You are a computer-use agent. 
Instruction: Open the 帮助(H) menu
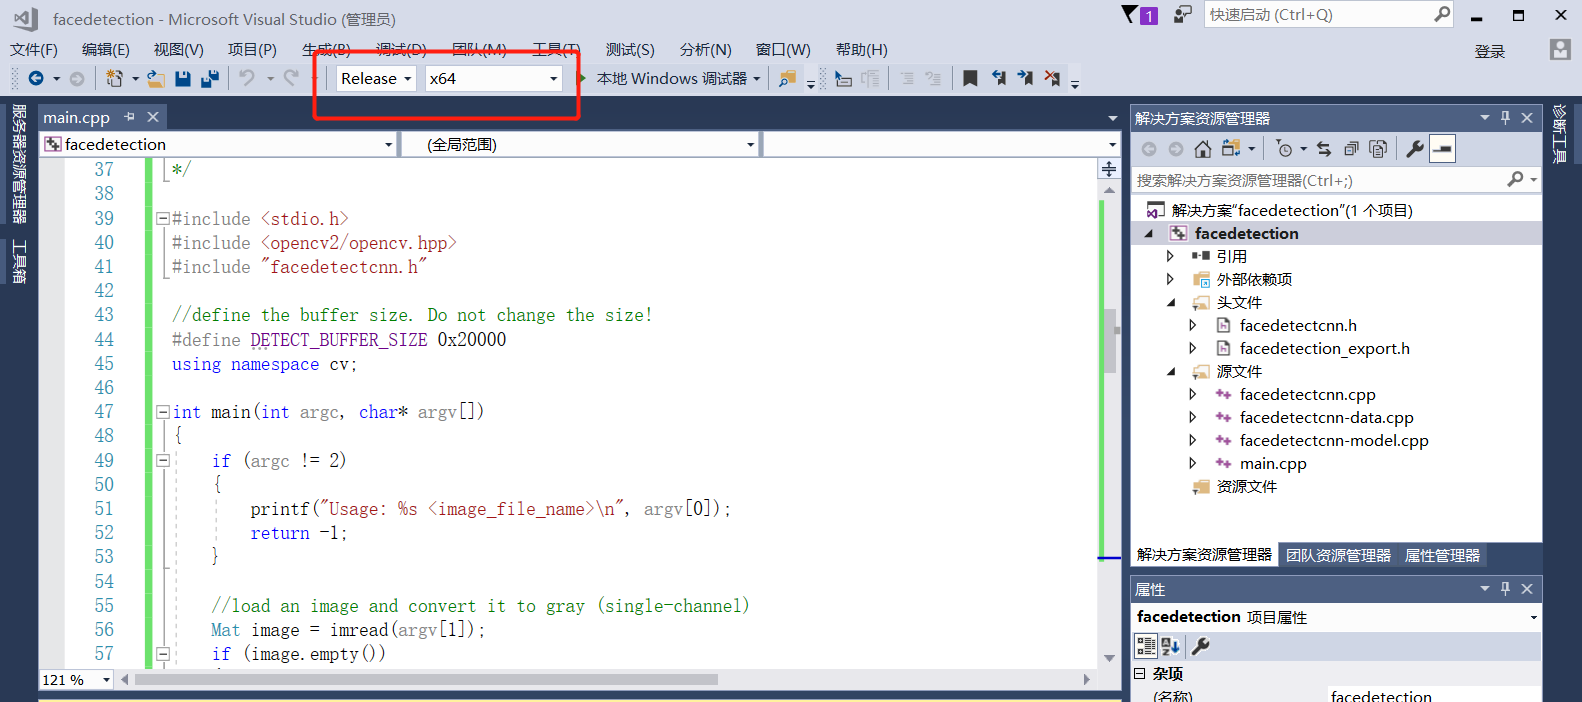point(862,50)
